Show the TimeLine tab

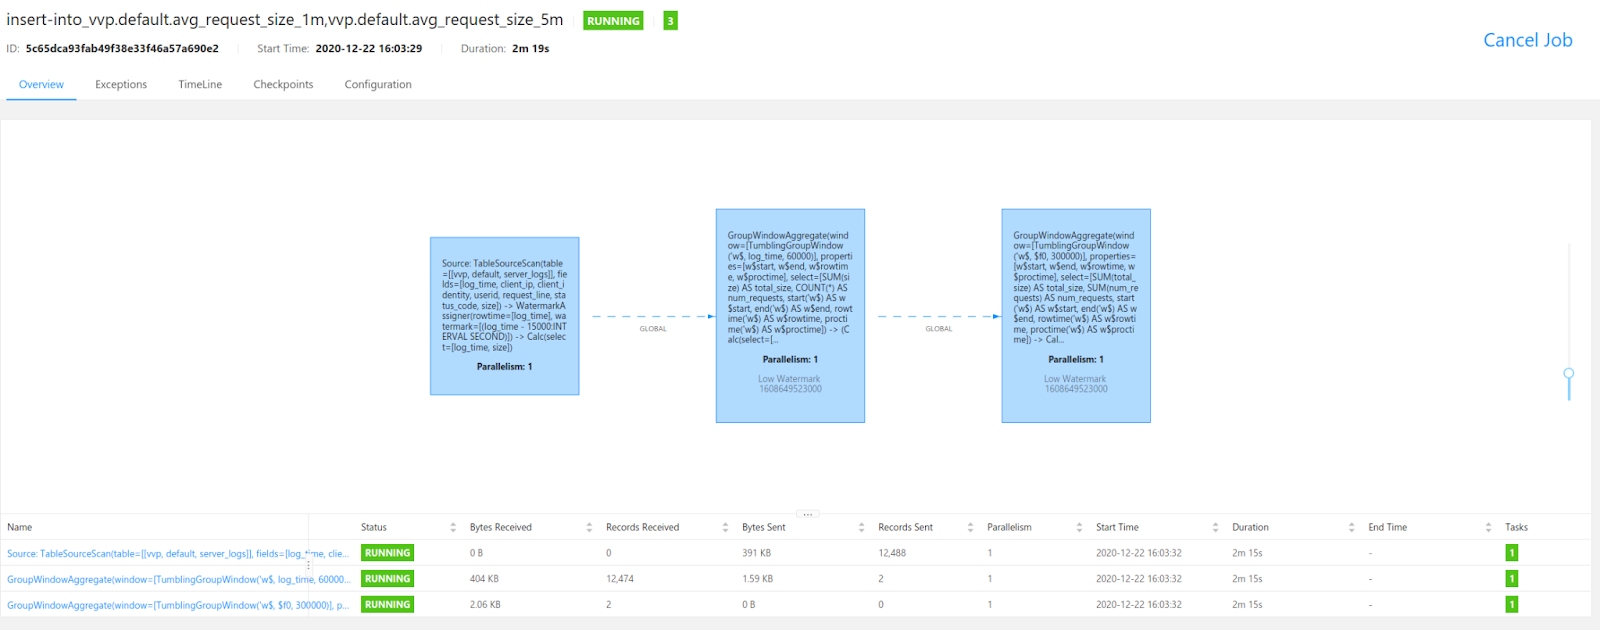coord(200,85)
